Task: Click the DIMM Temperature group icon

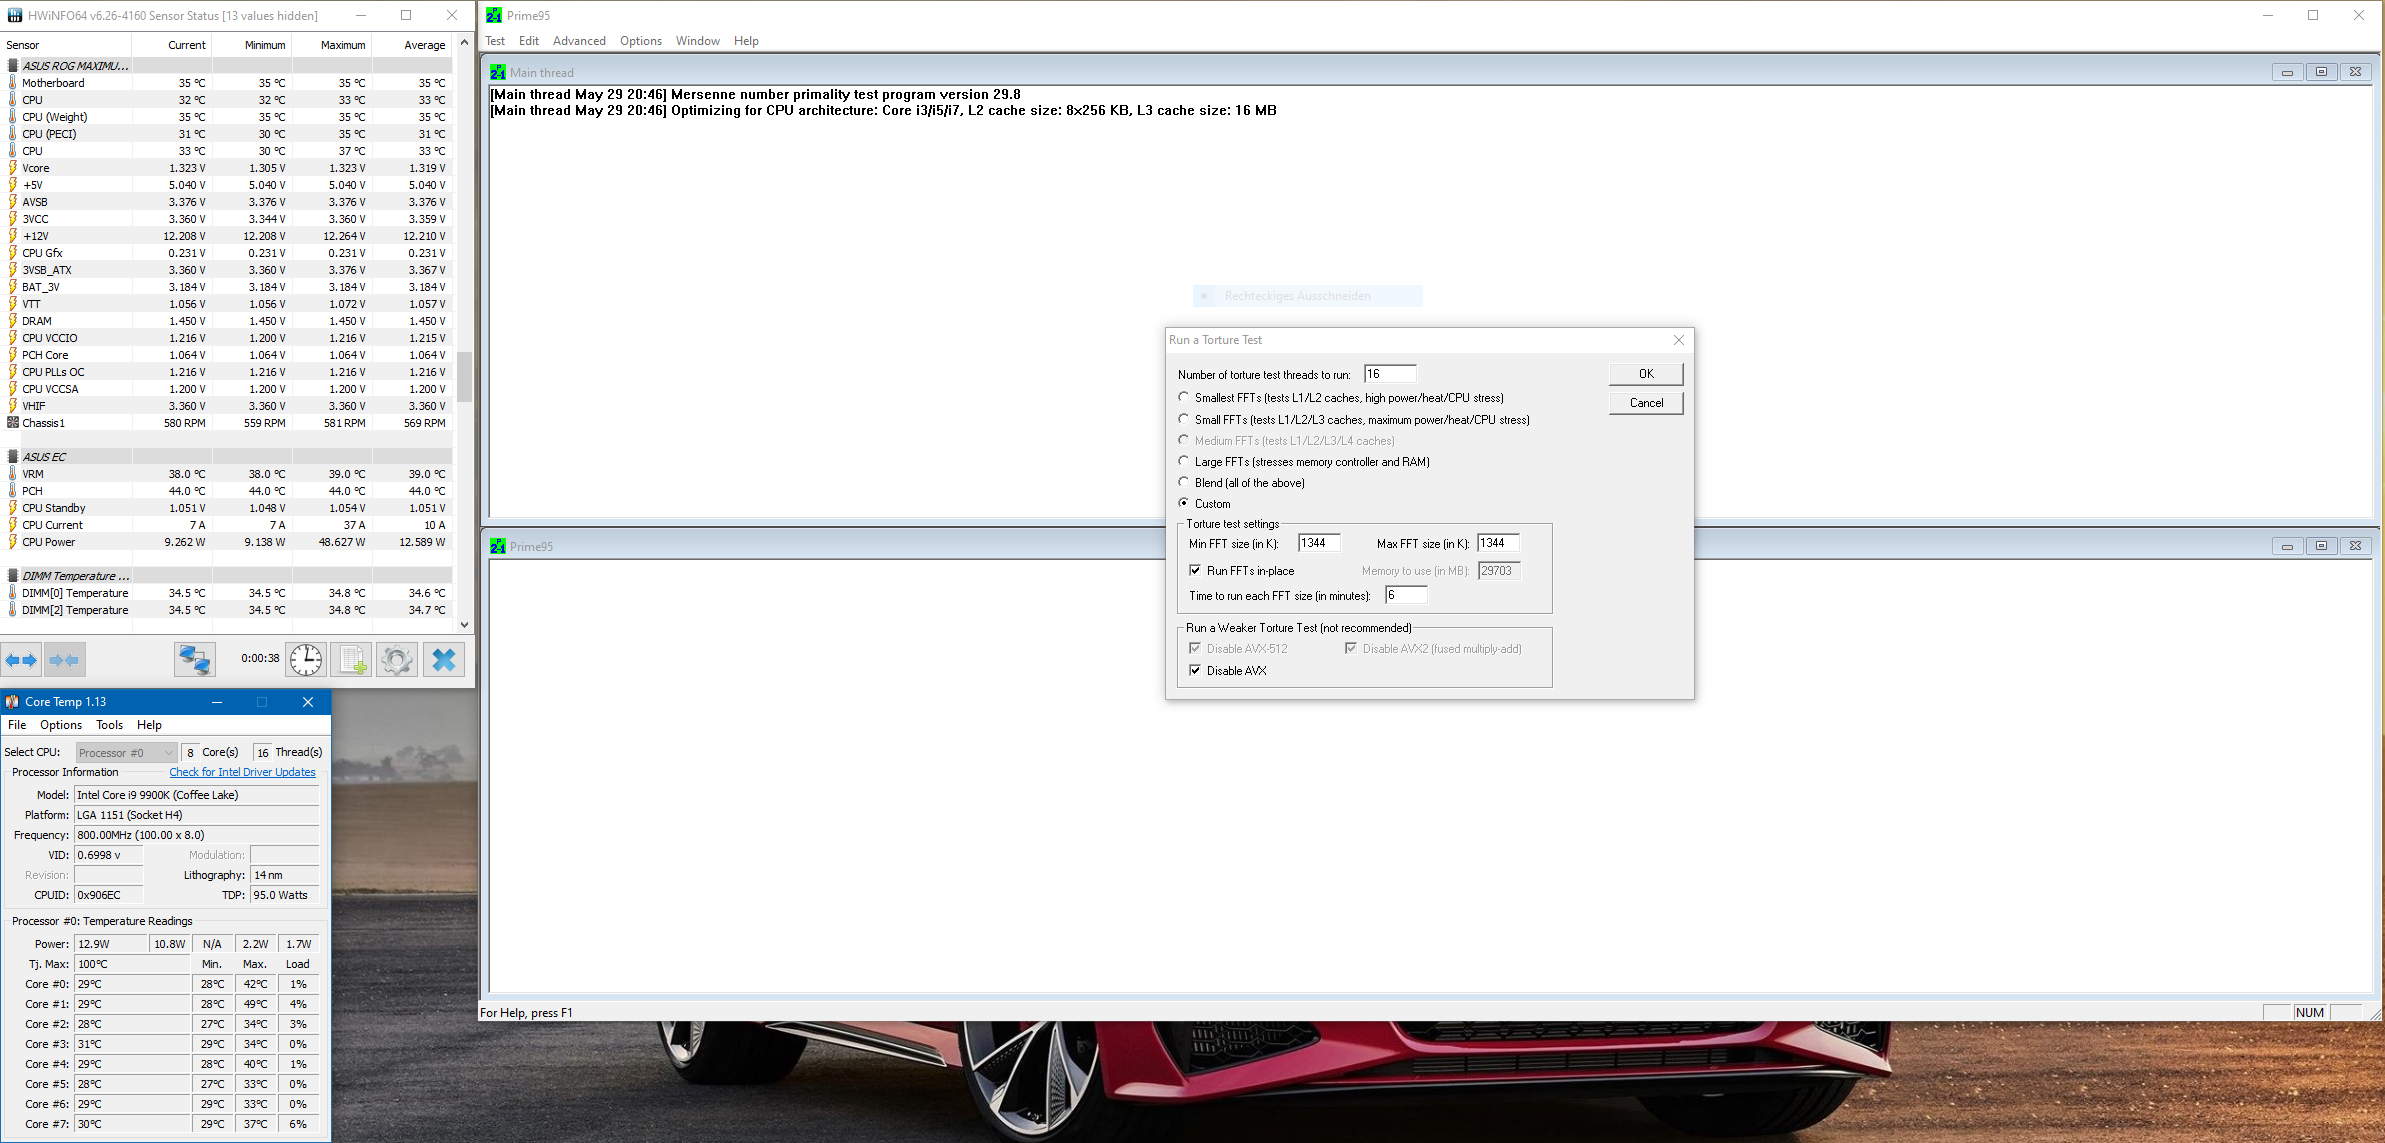Action: [13, 576]
